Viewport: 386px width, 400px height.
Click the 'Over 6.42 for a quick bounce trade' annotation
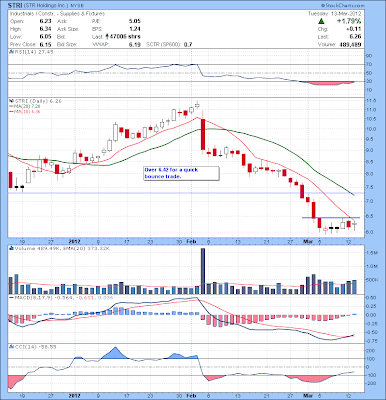(x=181, y=173)
